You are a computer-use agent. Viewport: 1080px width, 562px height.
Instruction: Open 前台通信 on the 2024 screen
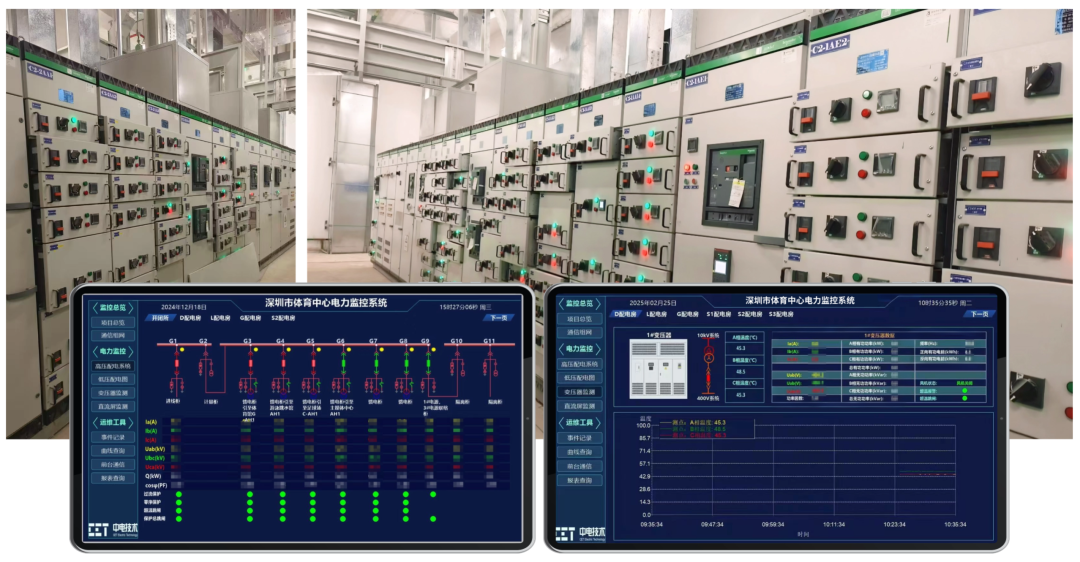coord(113,464)
